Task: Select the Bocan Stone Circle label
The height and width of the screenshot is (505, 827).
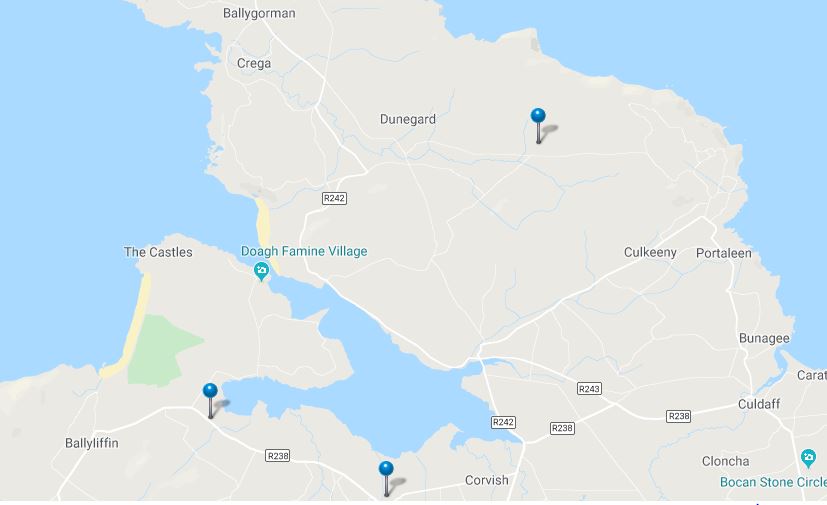Action: (773, 482)
